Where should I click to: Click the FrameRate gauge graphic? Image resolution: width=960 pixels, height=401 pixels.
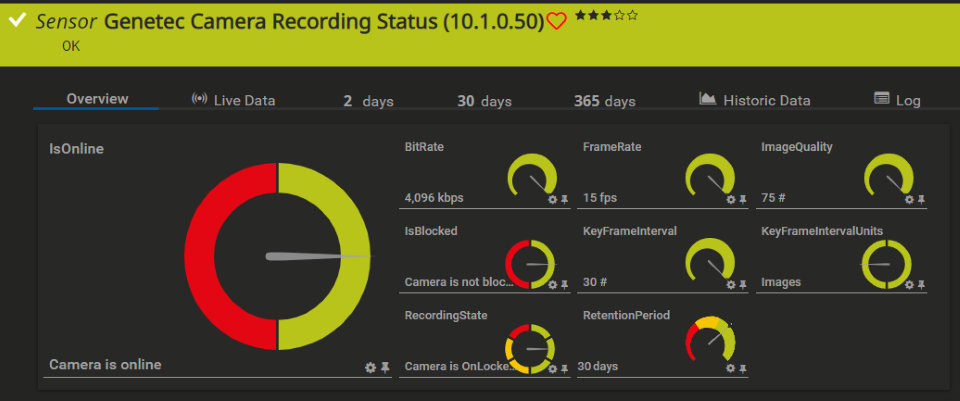click(710, 174)
